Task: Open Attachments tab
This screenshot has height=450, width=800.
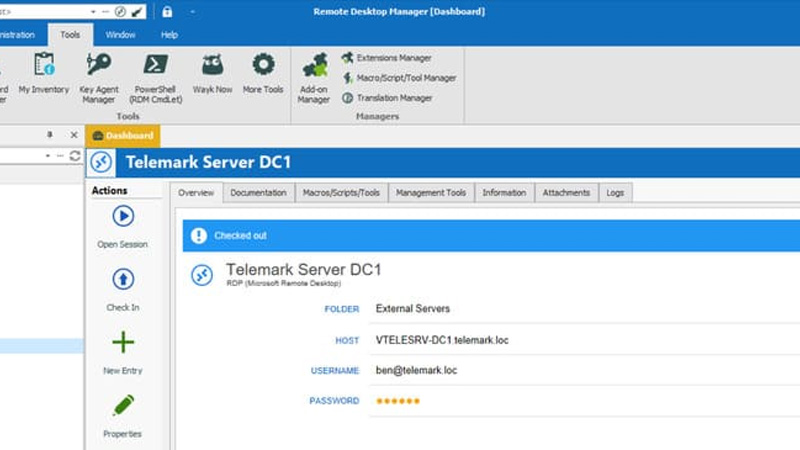Action: 566,193
